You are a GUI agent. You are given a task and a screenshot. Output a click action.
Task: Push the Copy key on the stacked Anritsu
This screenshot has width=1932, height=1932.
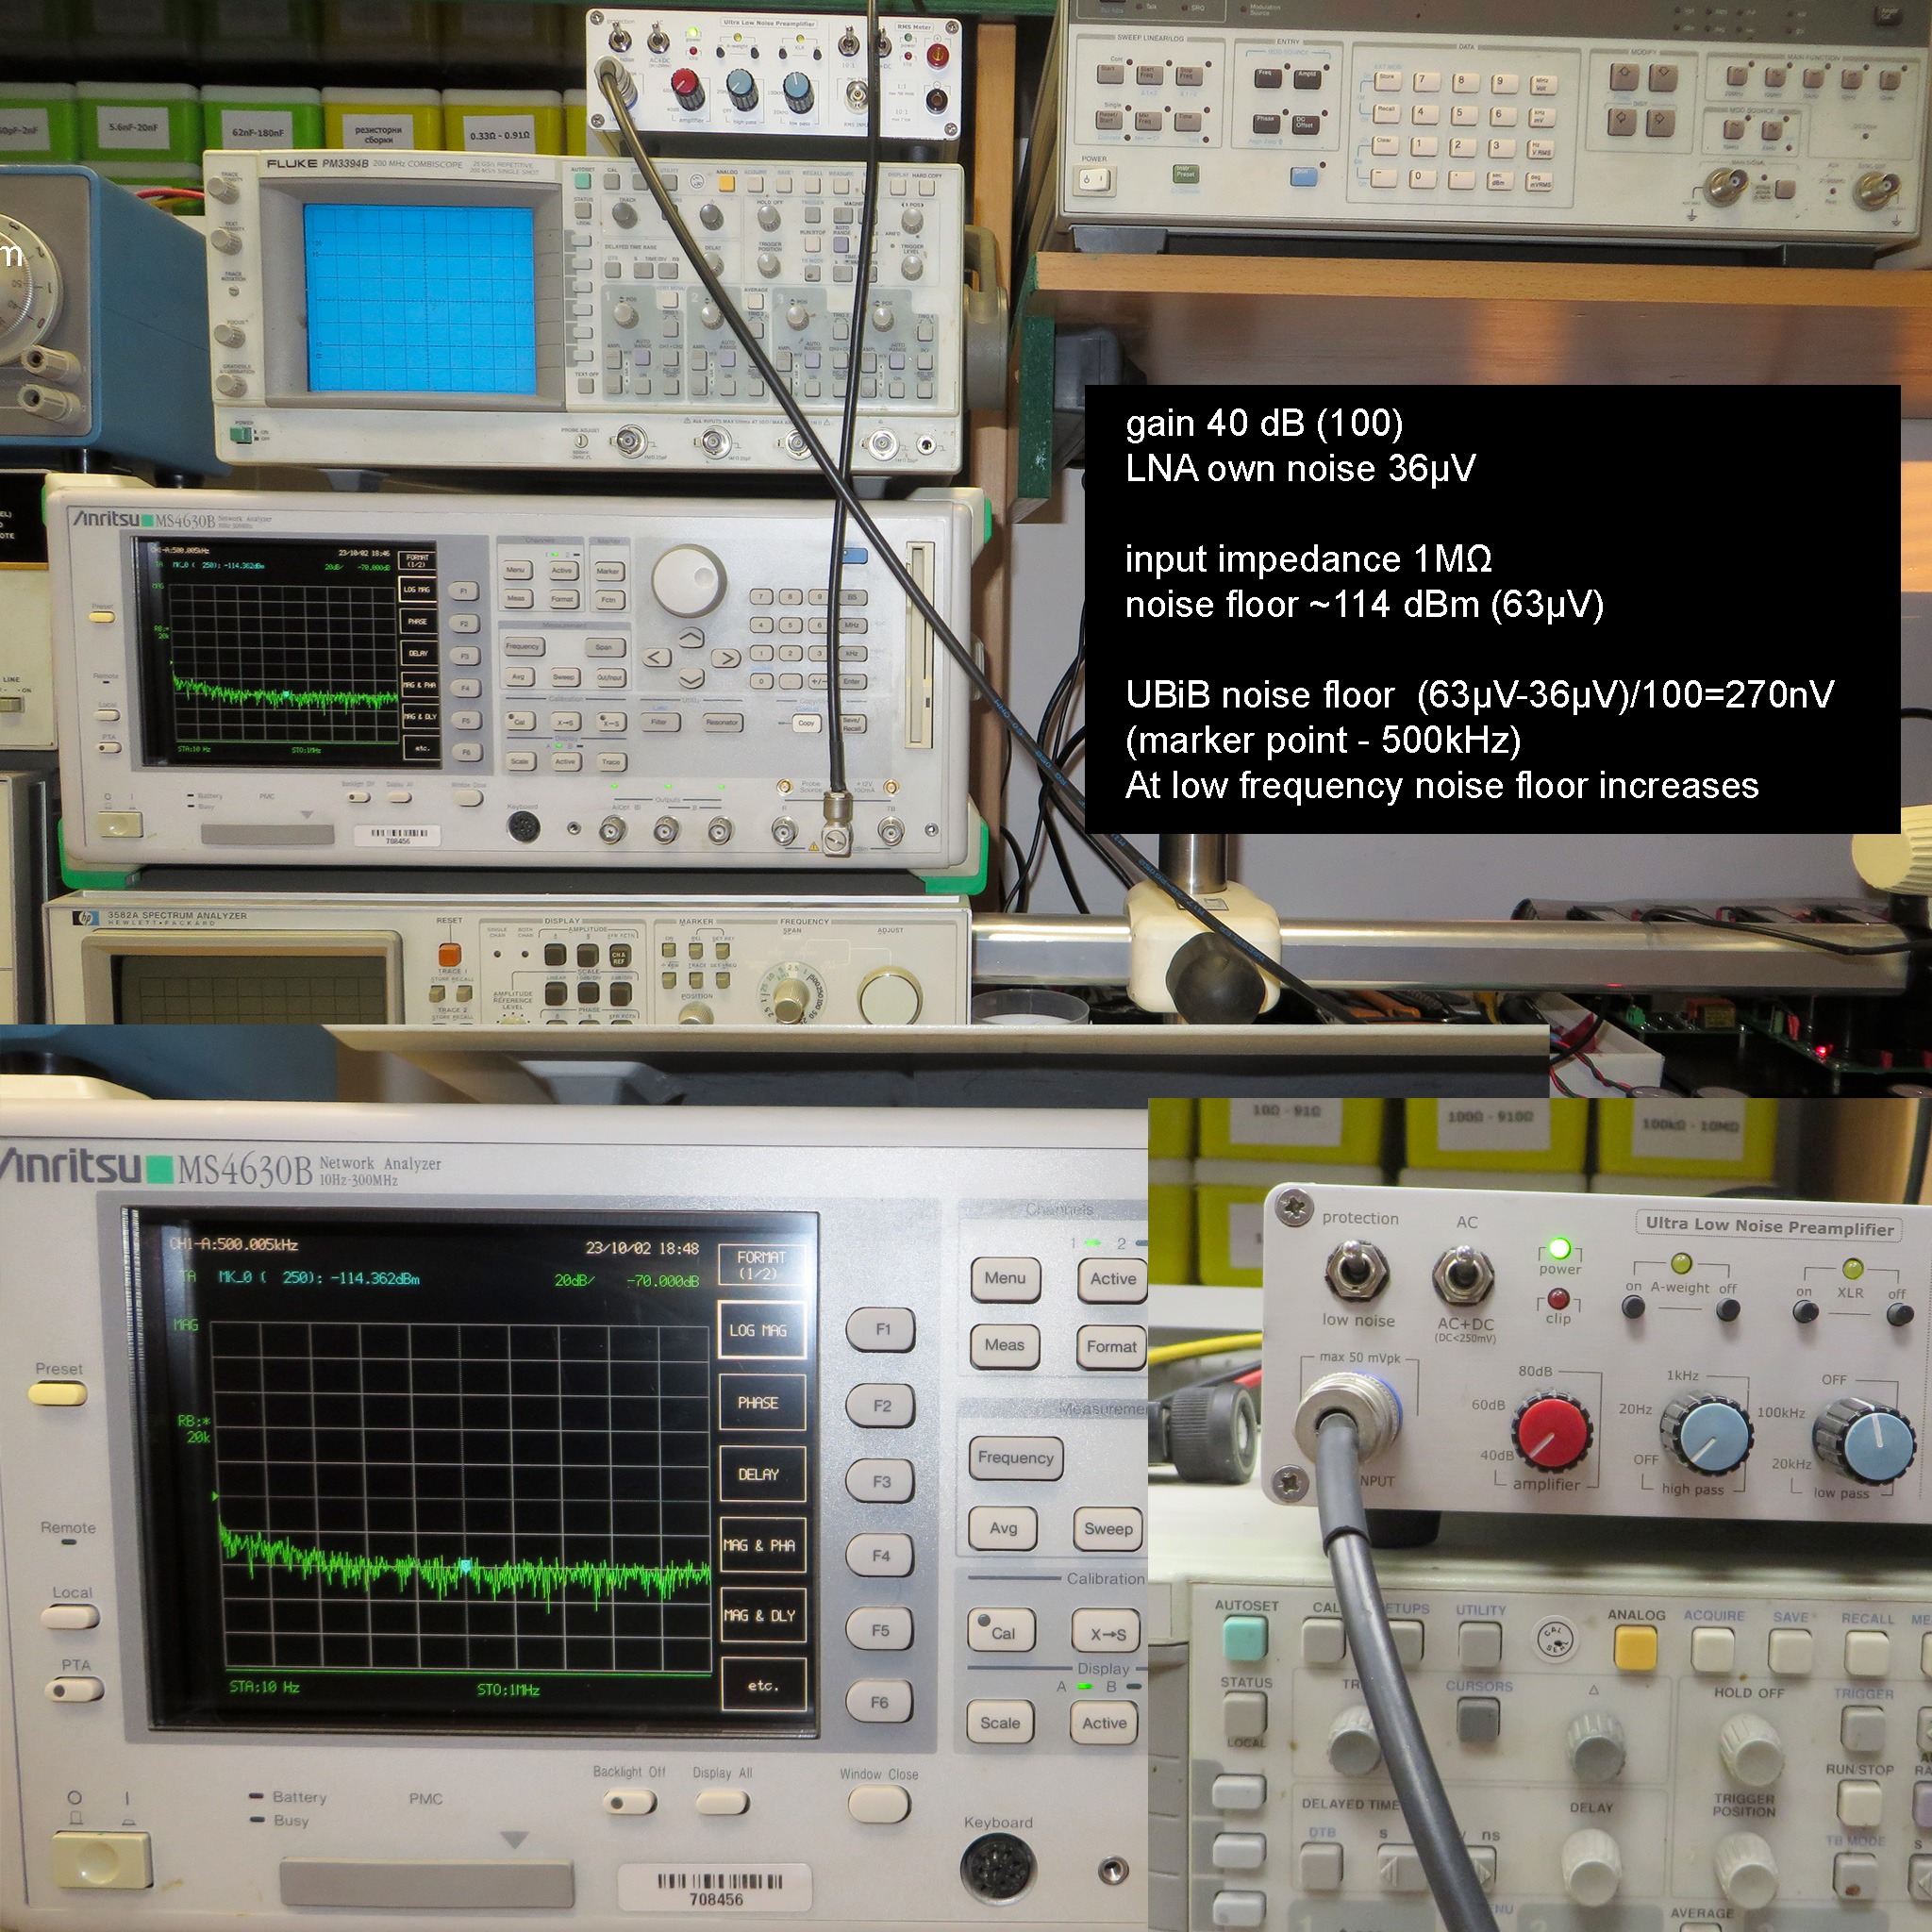pyautogui.click(x=807, y=722)
